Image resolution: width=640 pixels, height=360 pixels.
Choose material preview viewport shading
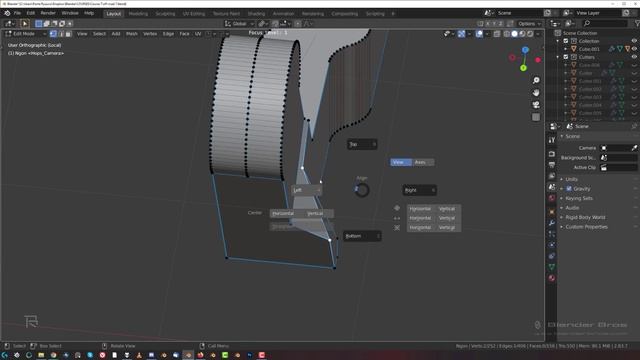pos(522,34)
